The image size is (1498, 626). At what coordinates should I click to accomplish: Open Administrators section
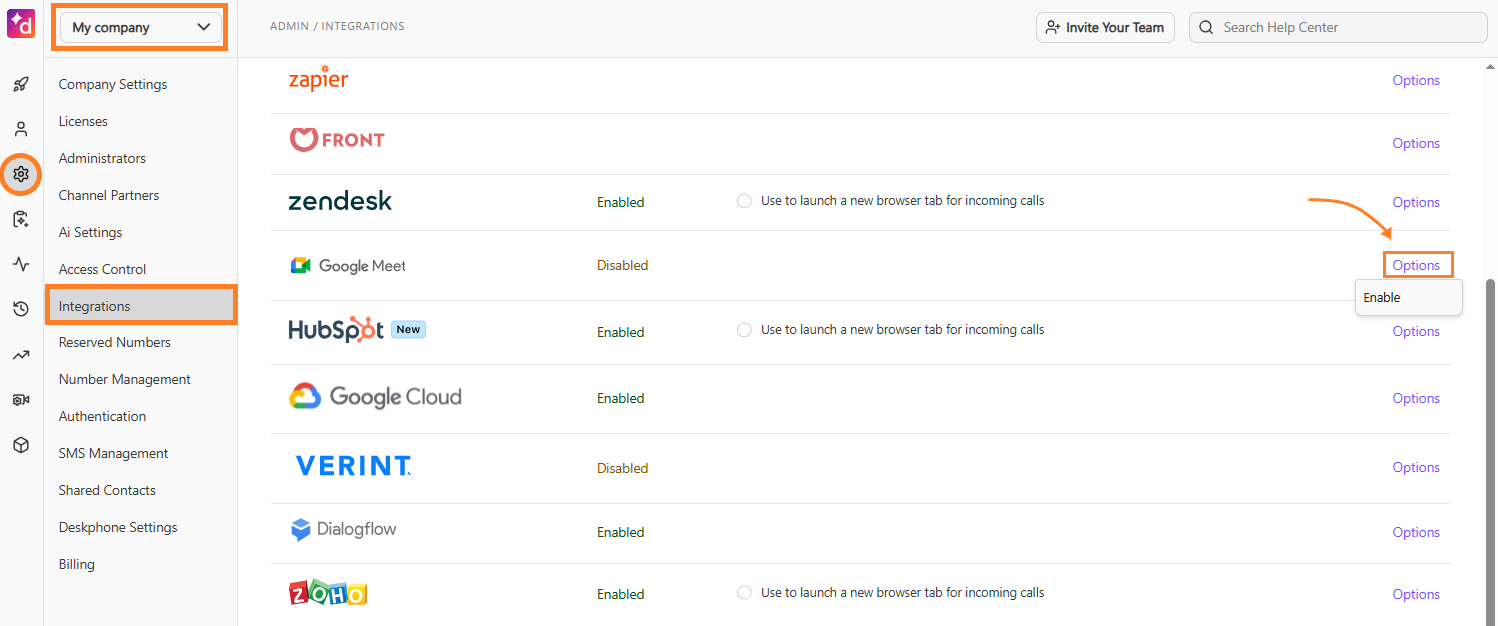coord(102,158)
